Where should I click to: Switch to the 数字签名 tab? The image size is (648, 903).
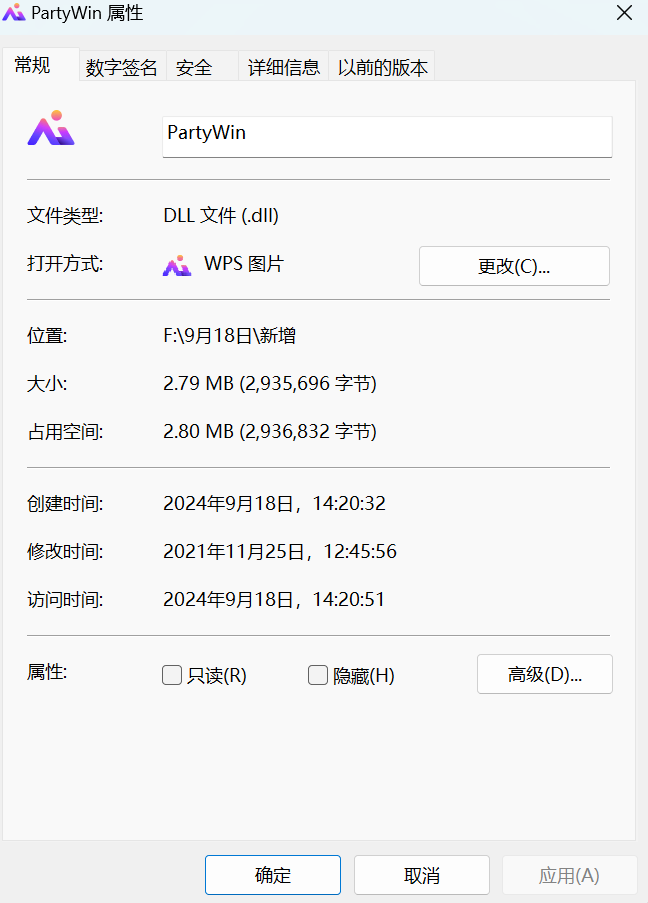tap(122, 66)
